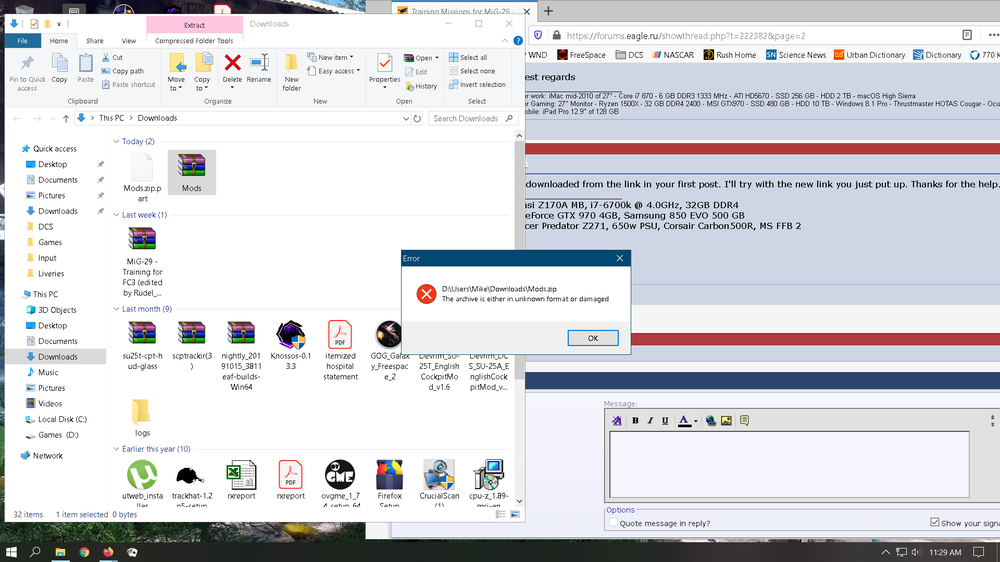Toggle Quick Access toolbar properties checkmark
The image size is (1000, 562).
point(34,24)
